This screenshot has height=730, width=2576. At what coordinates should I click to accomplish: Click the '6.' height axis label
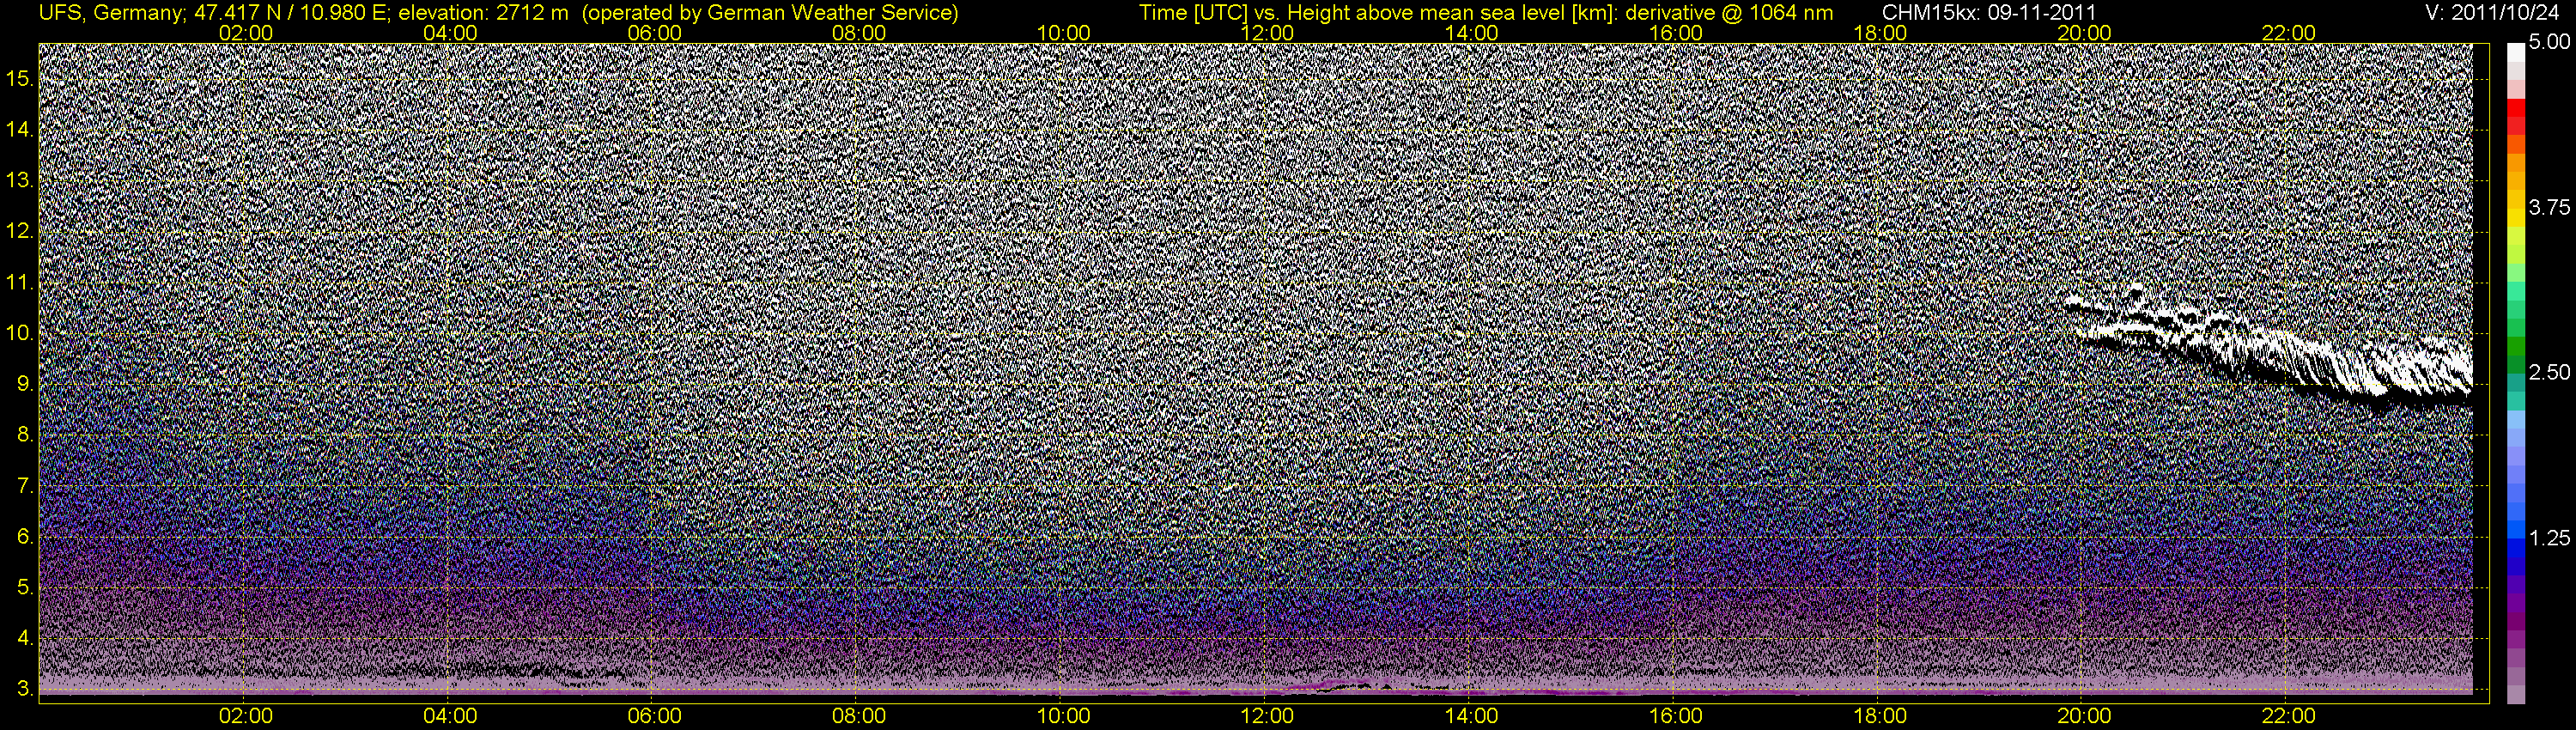coord(25,537)
